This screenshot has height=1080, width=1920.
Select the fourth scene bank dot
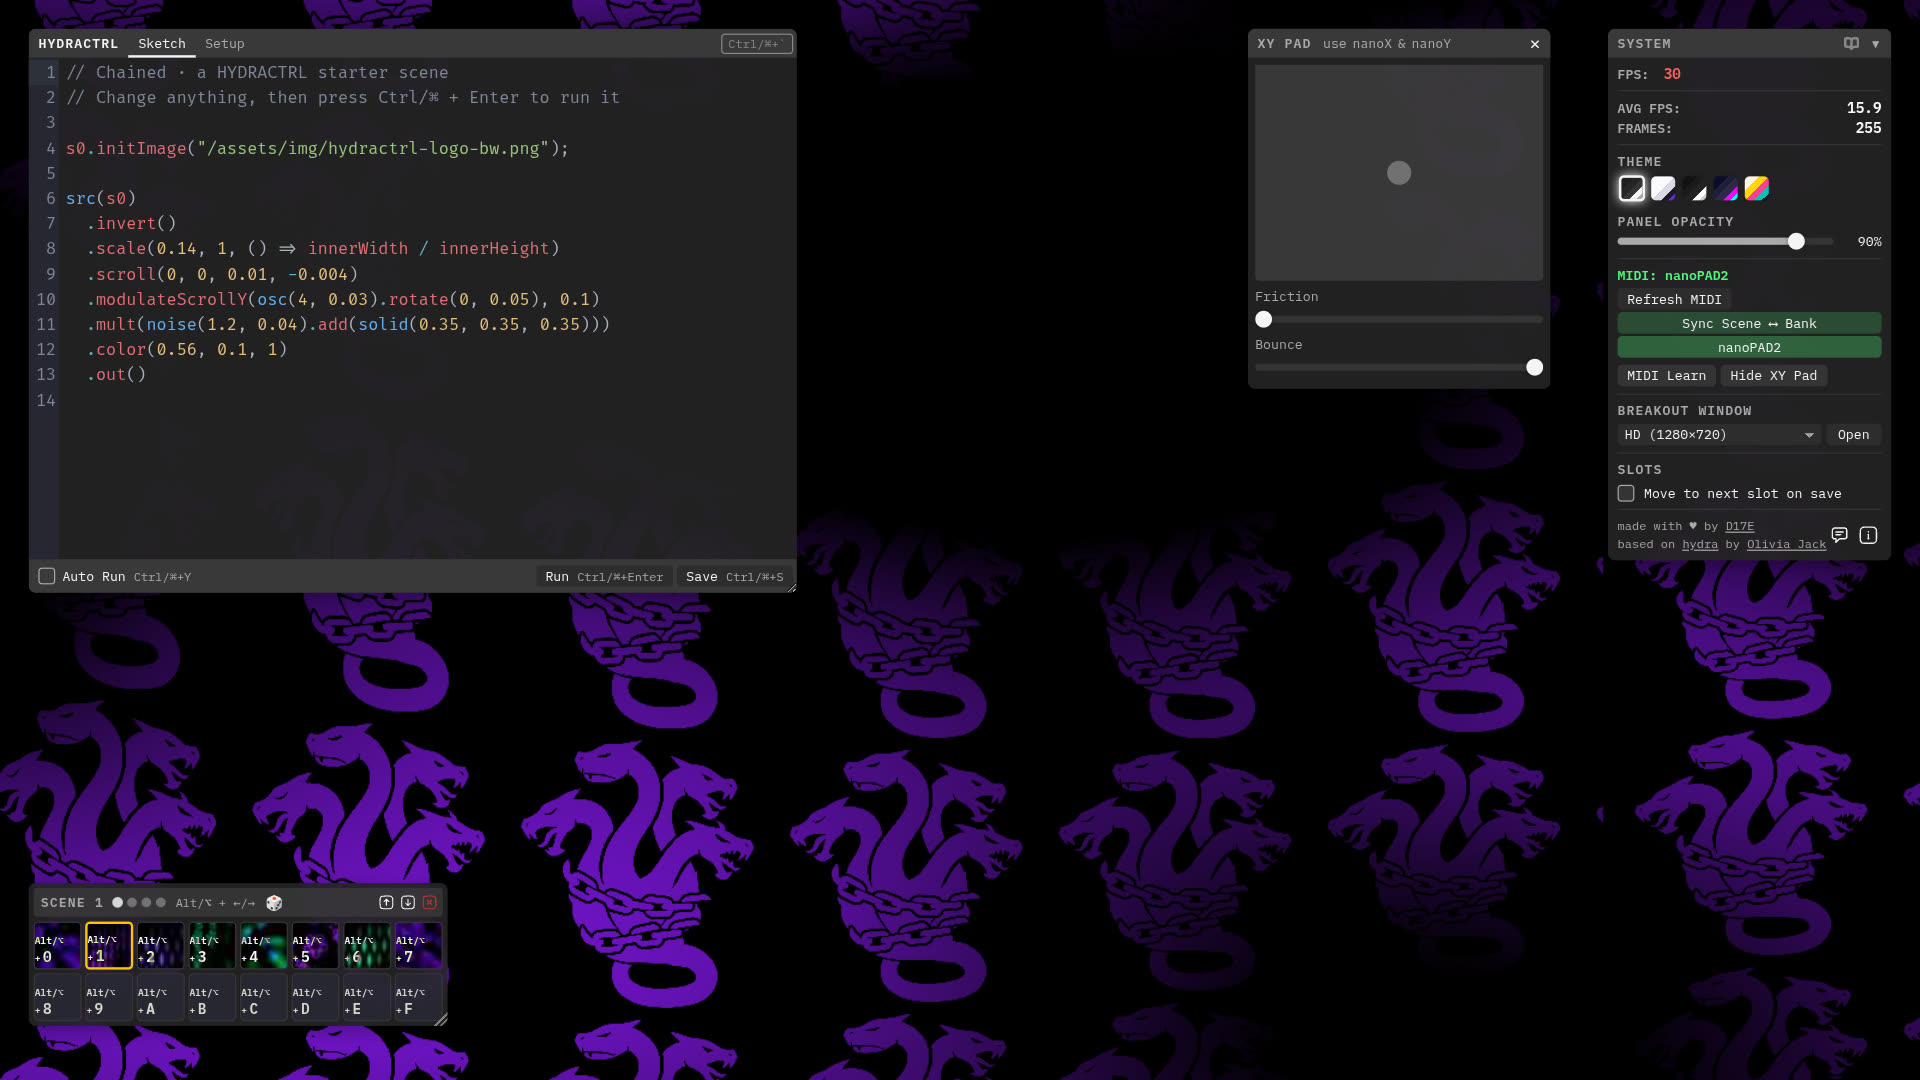click(161, 903)
